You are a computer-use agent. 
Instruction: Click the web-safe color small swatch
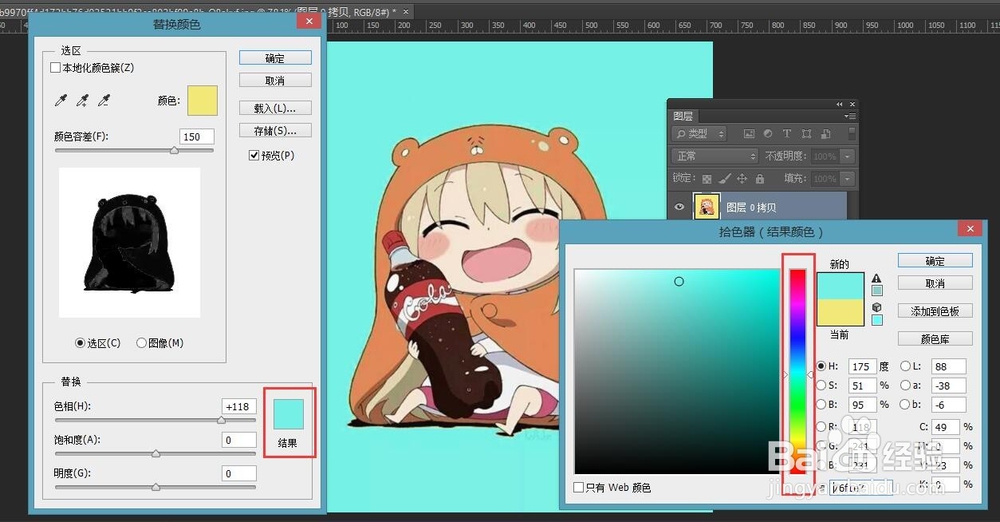(877, 320)
